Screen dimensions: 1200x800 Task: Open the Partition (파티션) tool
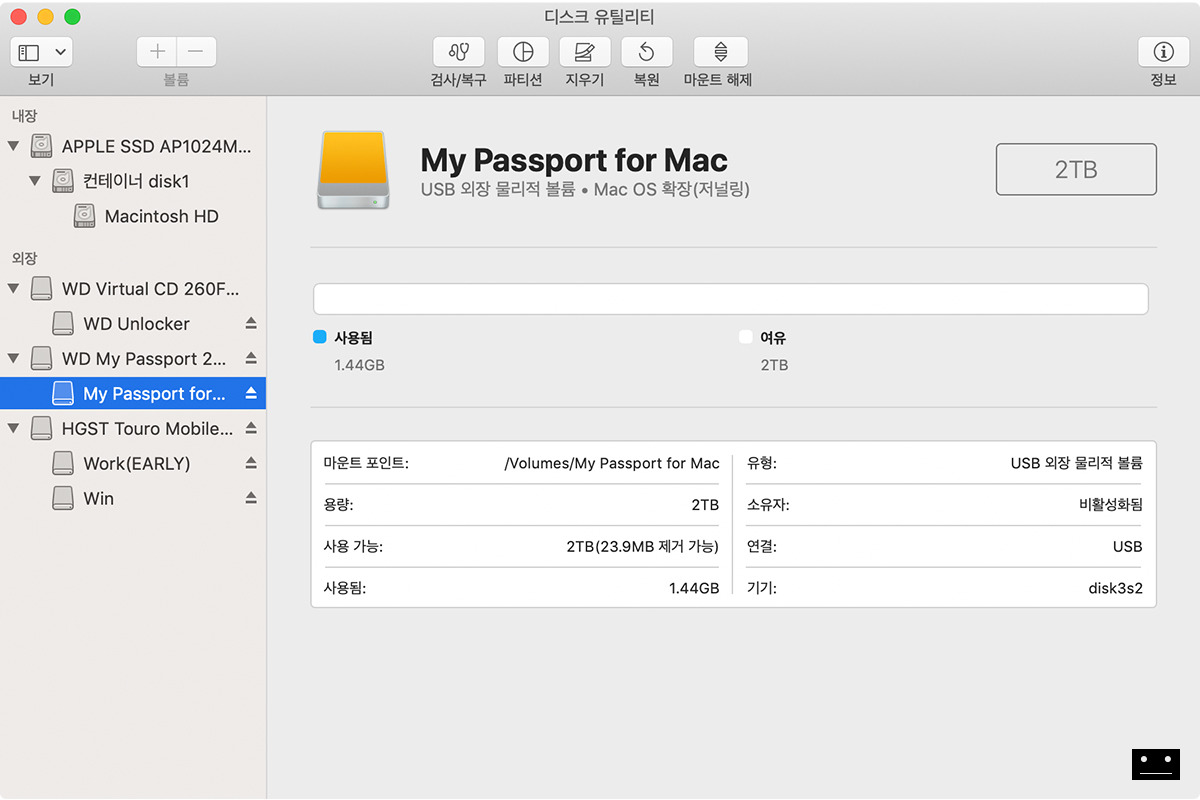522,52
